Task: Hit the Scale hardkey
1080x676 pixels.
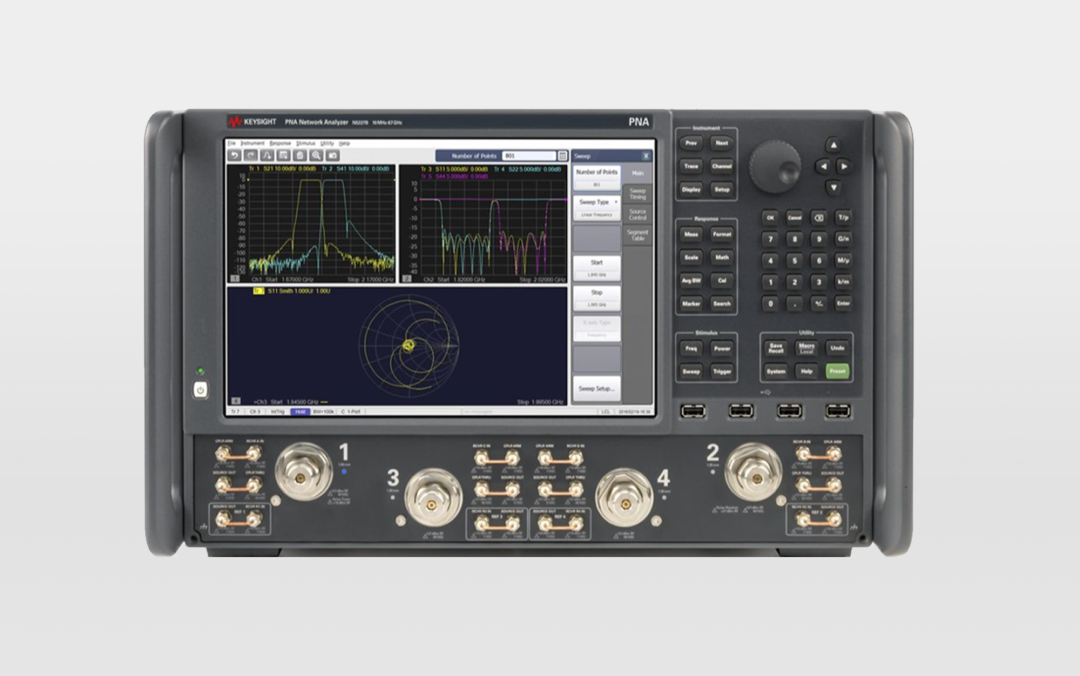Action: 691,257
